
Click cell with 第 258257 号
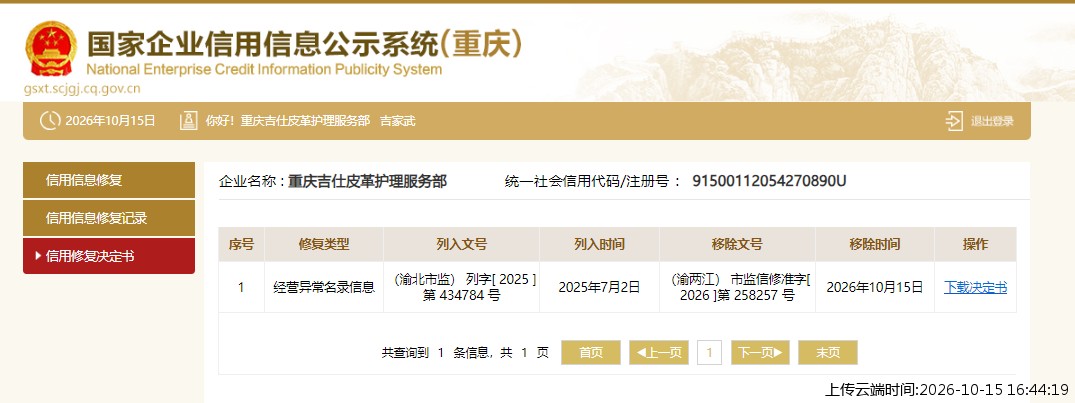(x=737, y=287)
